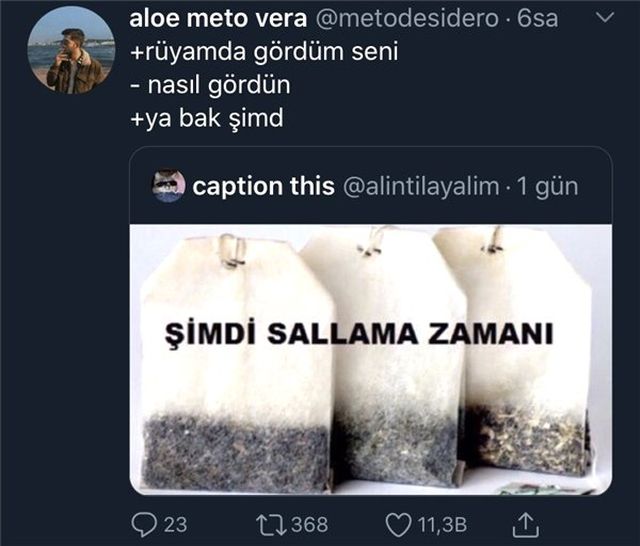640x546 pixels.
Task: Click the ŞİMDİ SALLAMA ZAMANI caption text
Action: (359, 336)
